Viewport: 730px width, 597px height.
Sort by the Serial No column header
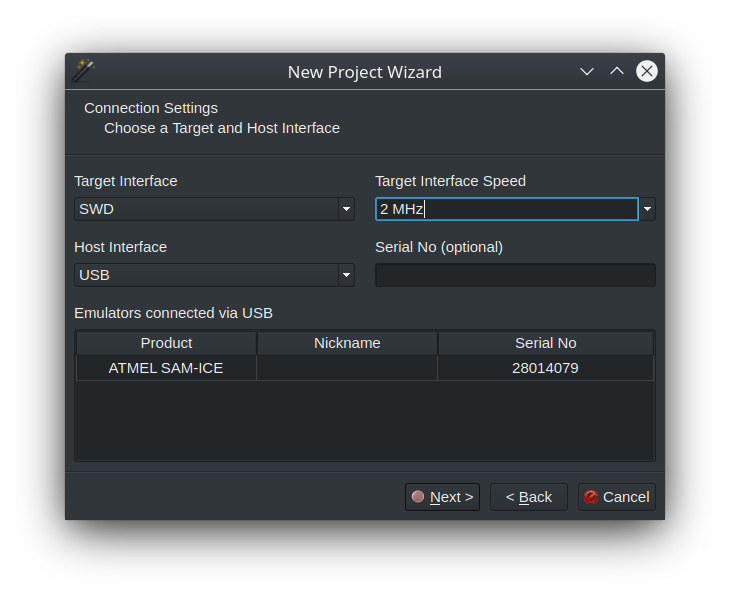point(545,343)
